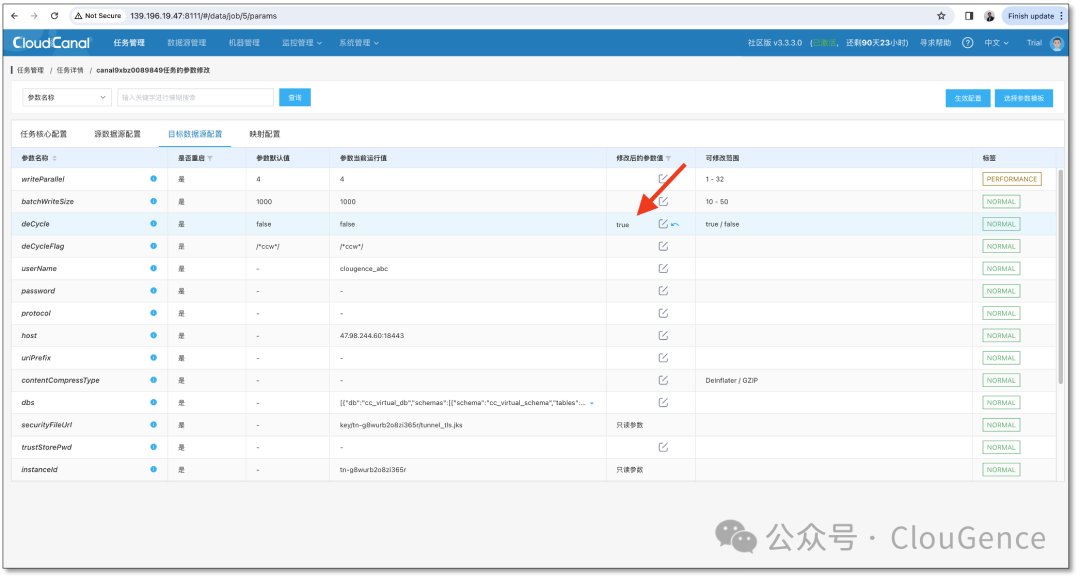
Task: Show info for deCycle parameter
Action: pyautogui.click(x=154, y=224)
